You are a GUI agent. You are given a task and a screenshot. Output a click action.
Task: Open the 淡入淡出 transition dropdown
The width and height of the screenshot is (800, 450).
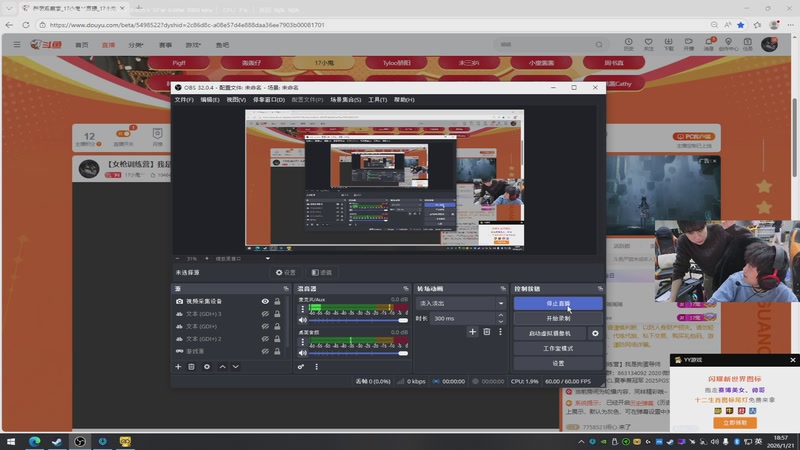tap(461, 304)
